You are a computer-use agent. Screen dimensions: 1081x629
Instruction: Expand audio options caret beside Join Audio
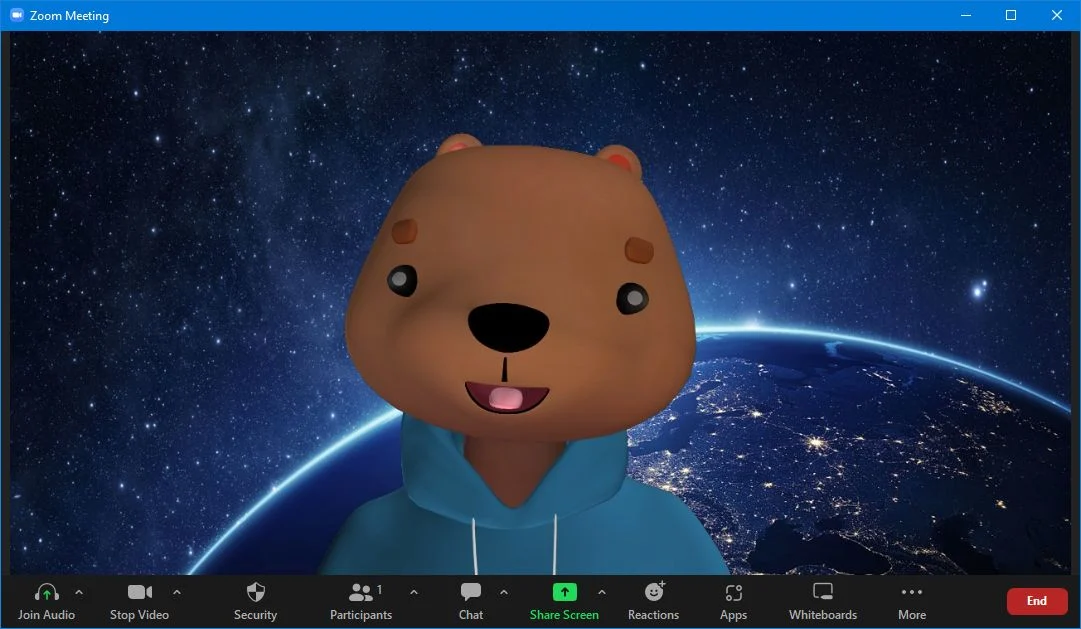click(x=79, y=592)
